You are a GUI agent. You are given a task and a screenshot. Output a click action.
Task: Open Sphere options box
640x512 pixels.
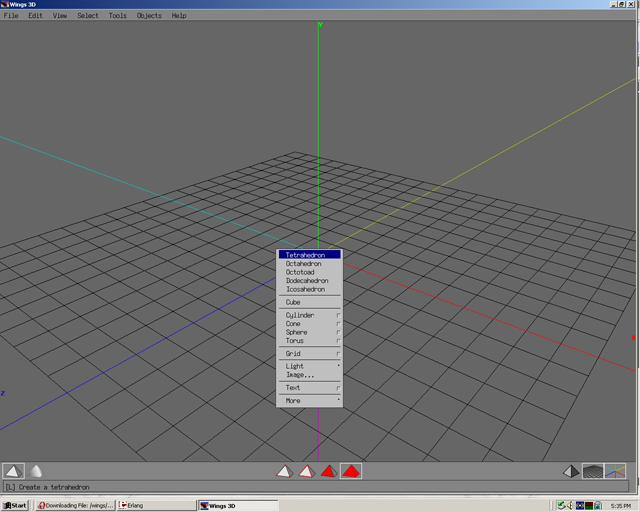click(338, 332)
